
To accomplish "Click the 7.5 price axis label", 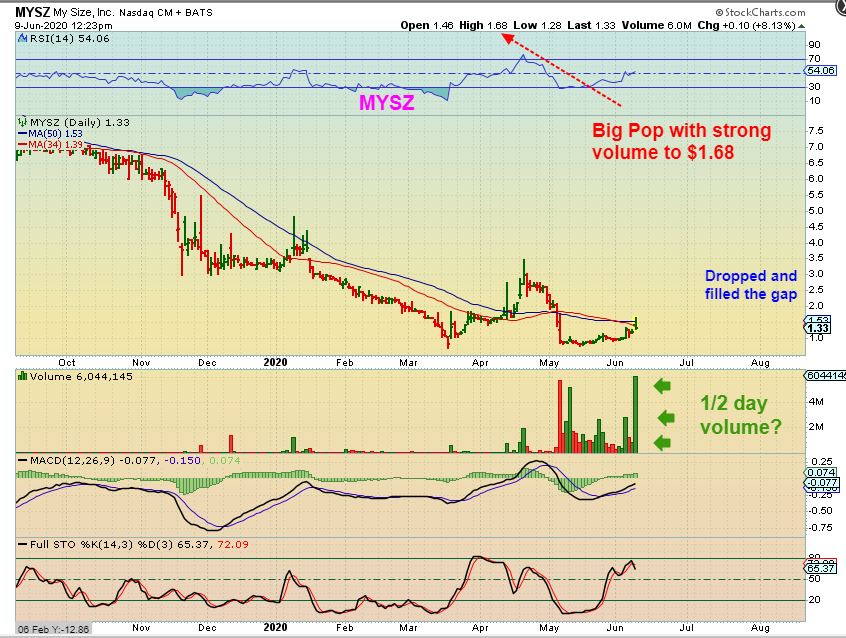I will [x=816, y=131].
